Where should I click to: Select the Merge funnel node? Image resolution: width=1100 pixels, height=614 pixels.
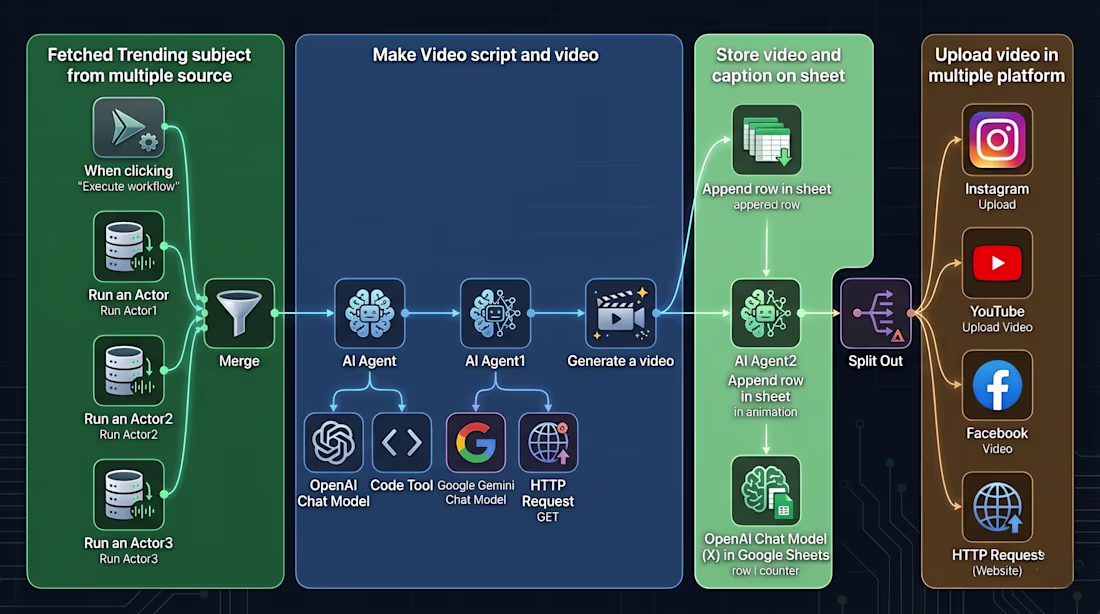pos(239,313)
